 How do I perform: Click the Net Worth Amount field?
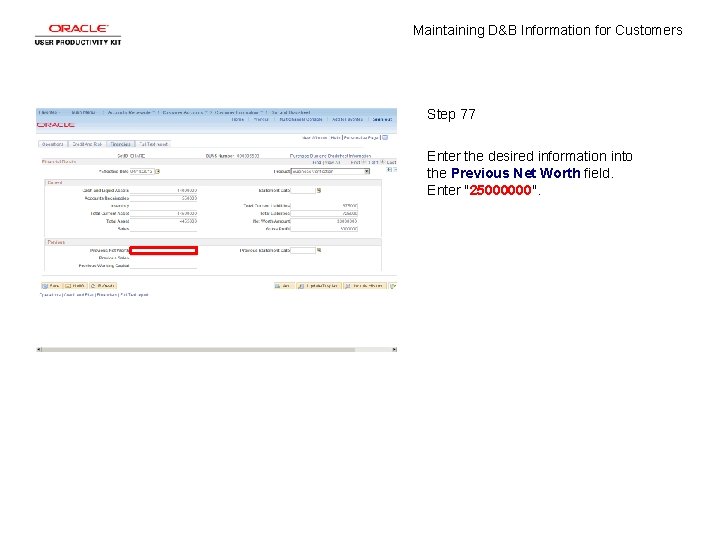click(324, 221)
